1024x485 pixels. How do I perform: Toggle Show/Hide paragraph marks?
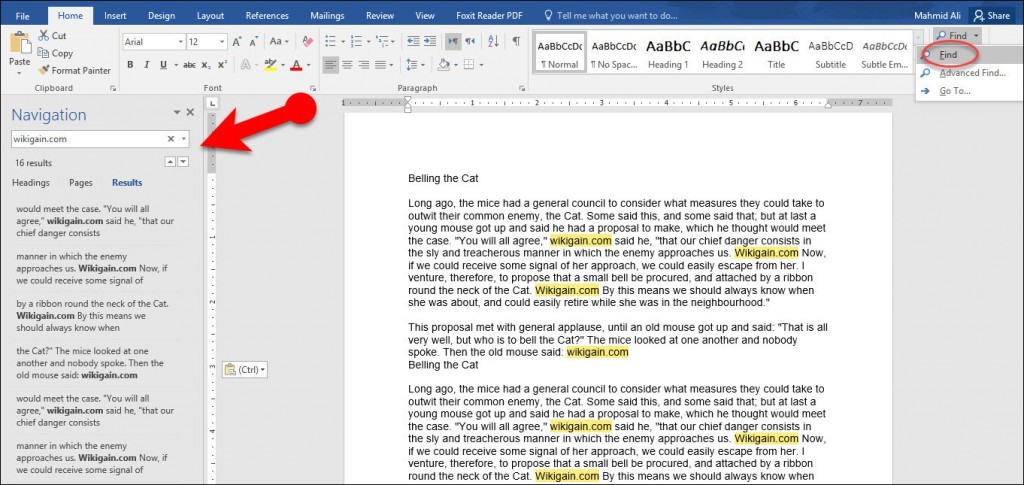coord(516,42)
